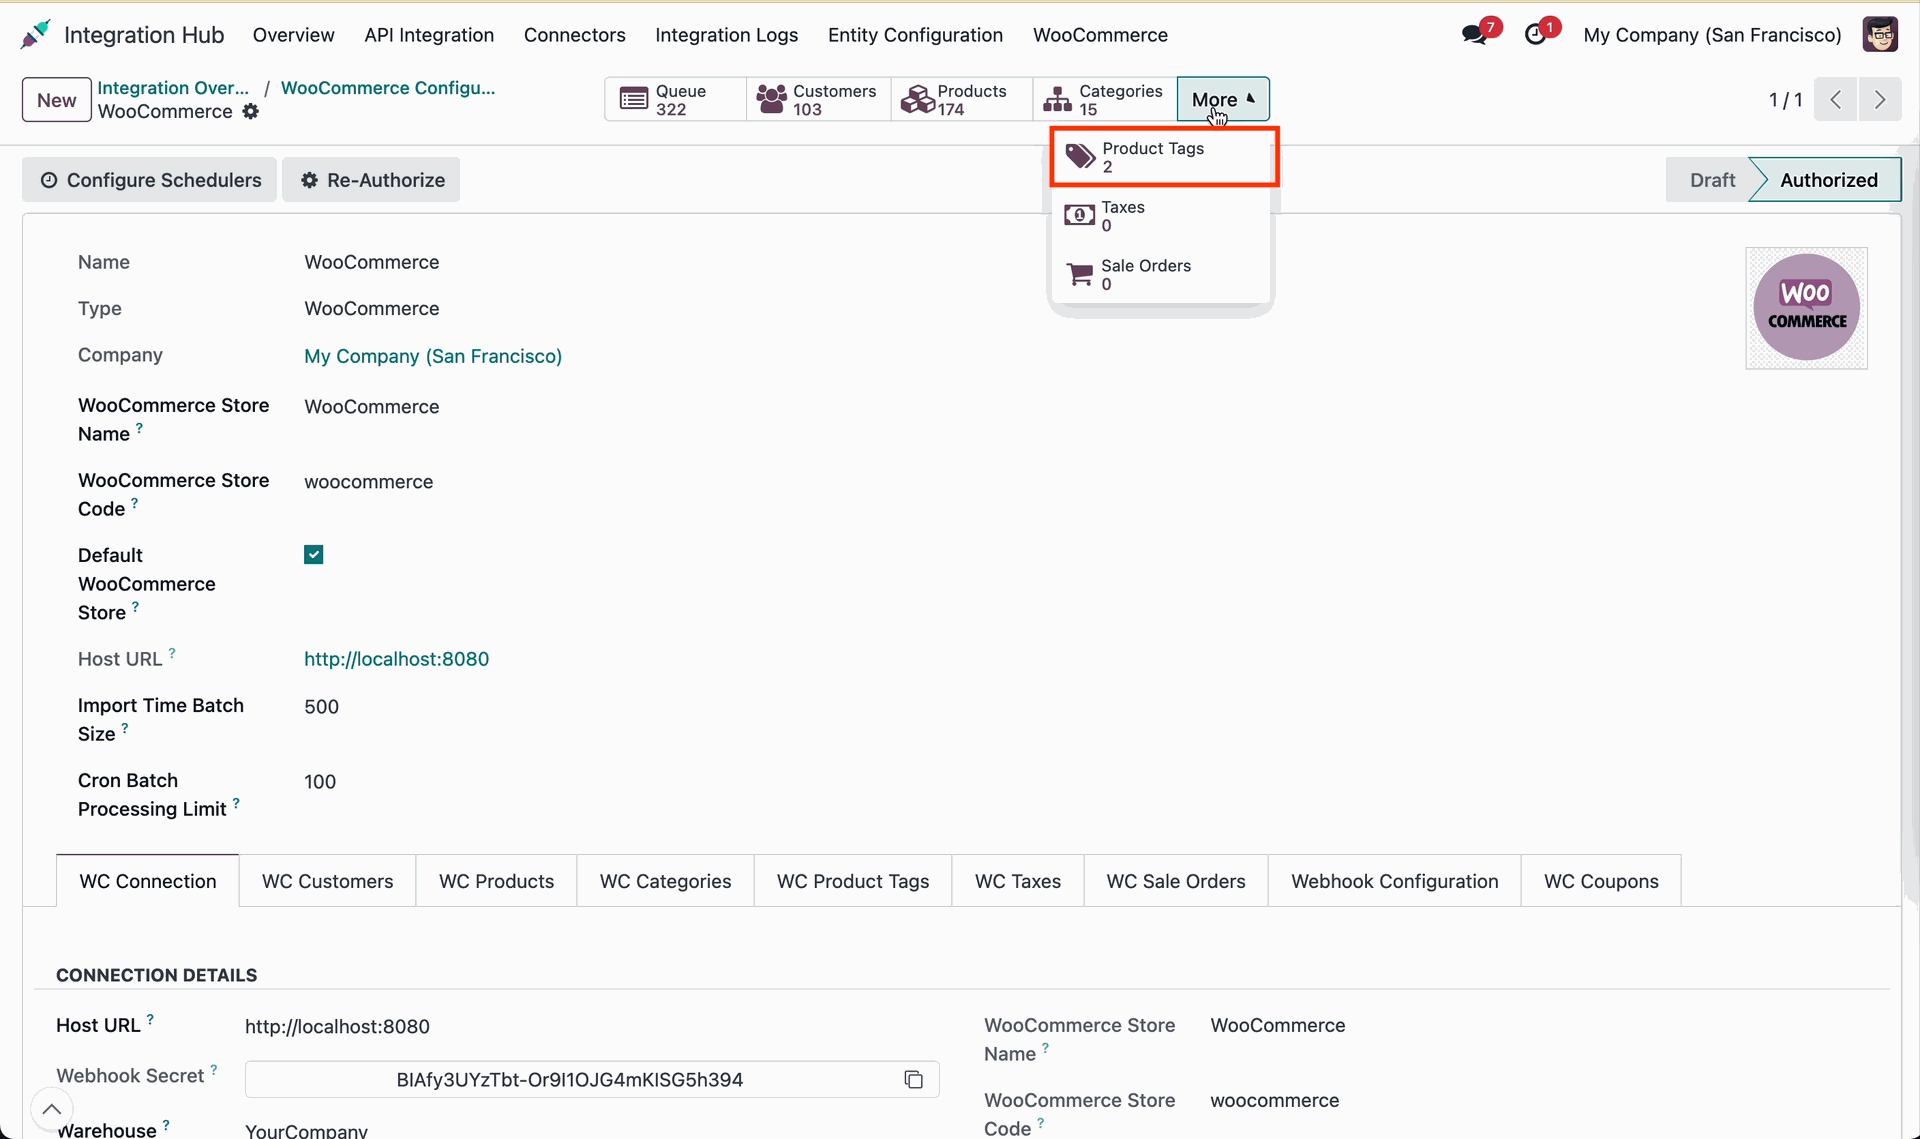Open the API Integration menu

(429, 35)
